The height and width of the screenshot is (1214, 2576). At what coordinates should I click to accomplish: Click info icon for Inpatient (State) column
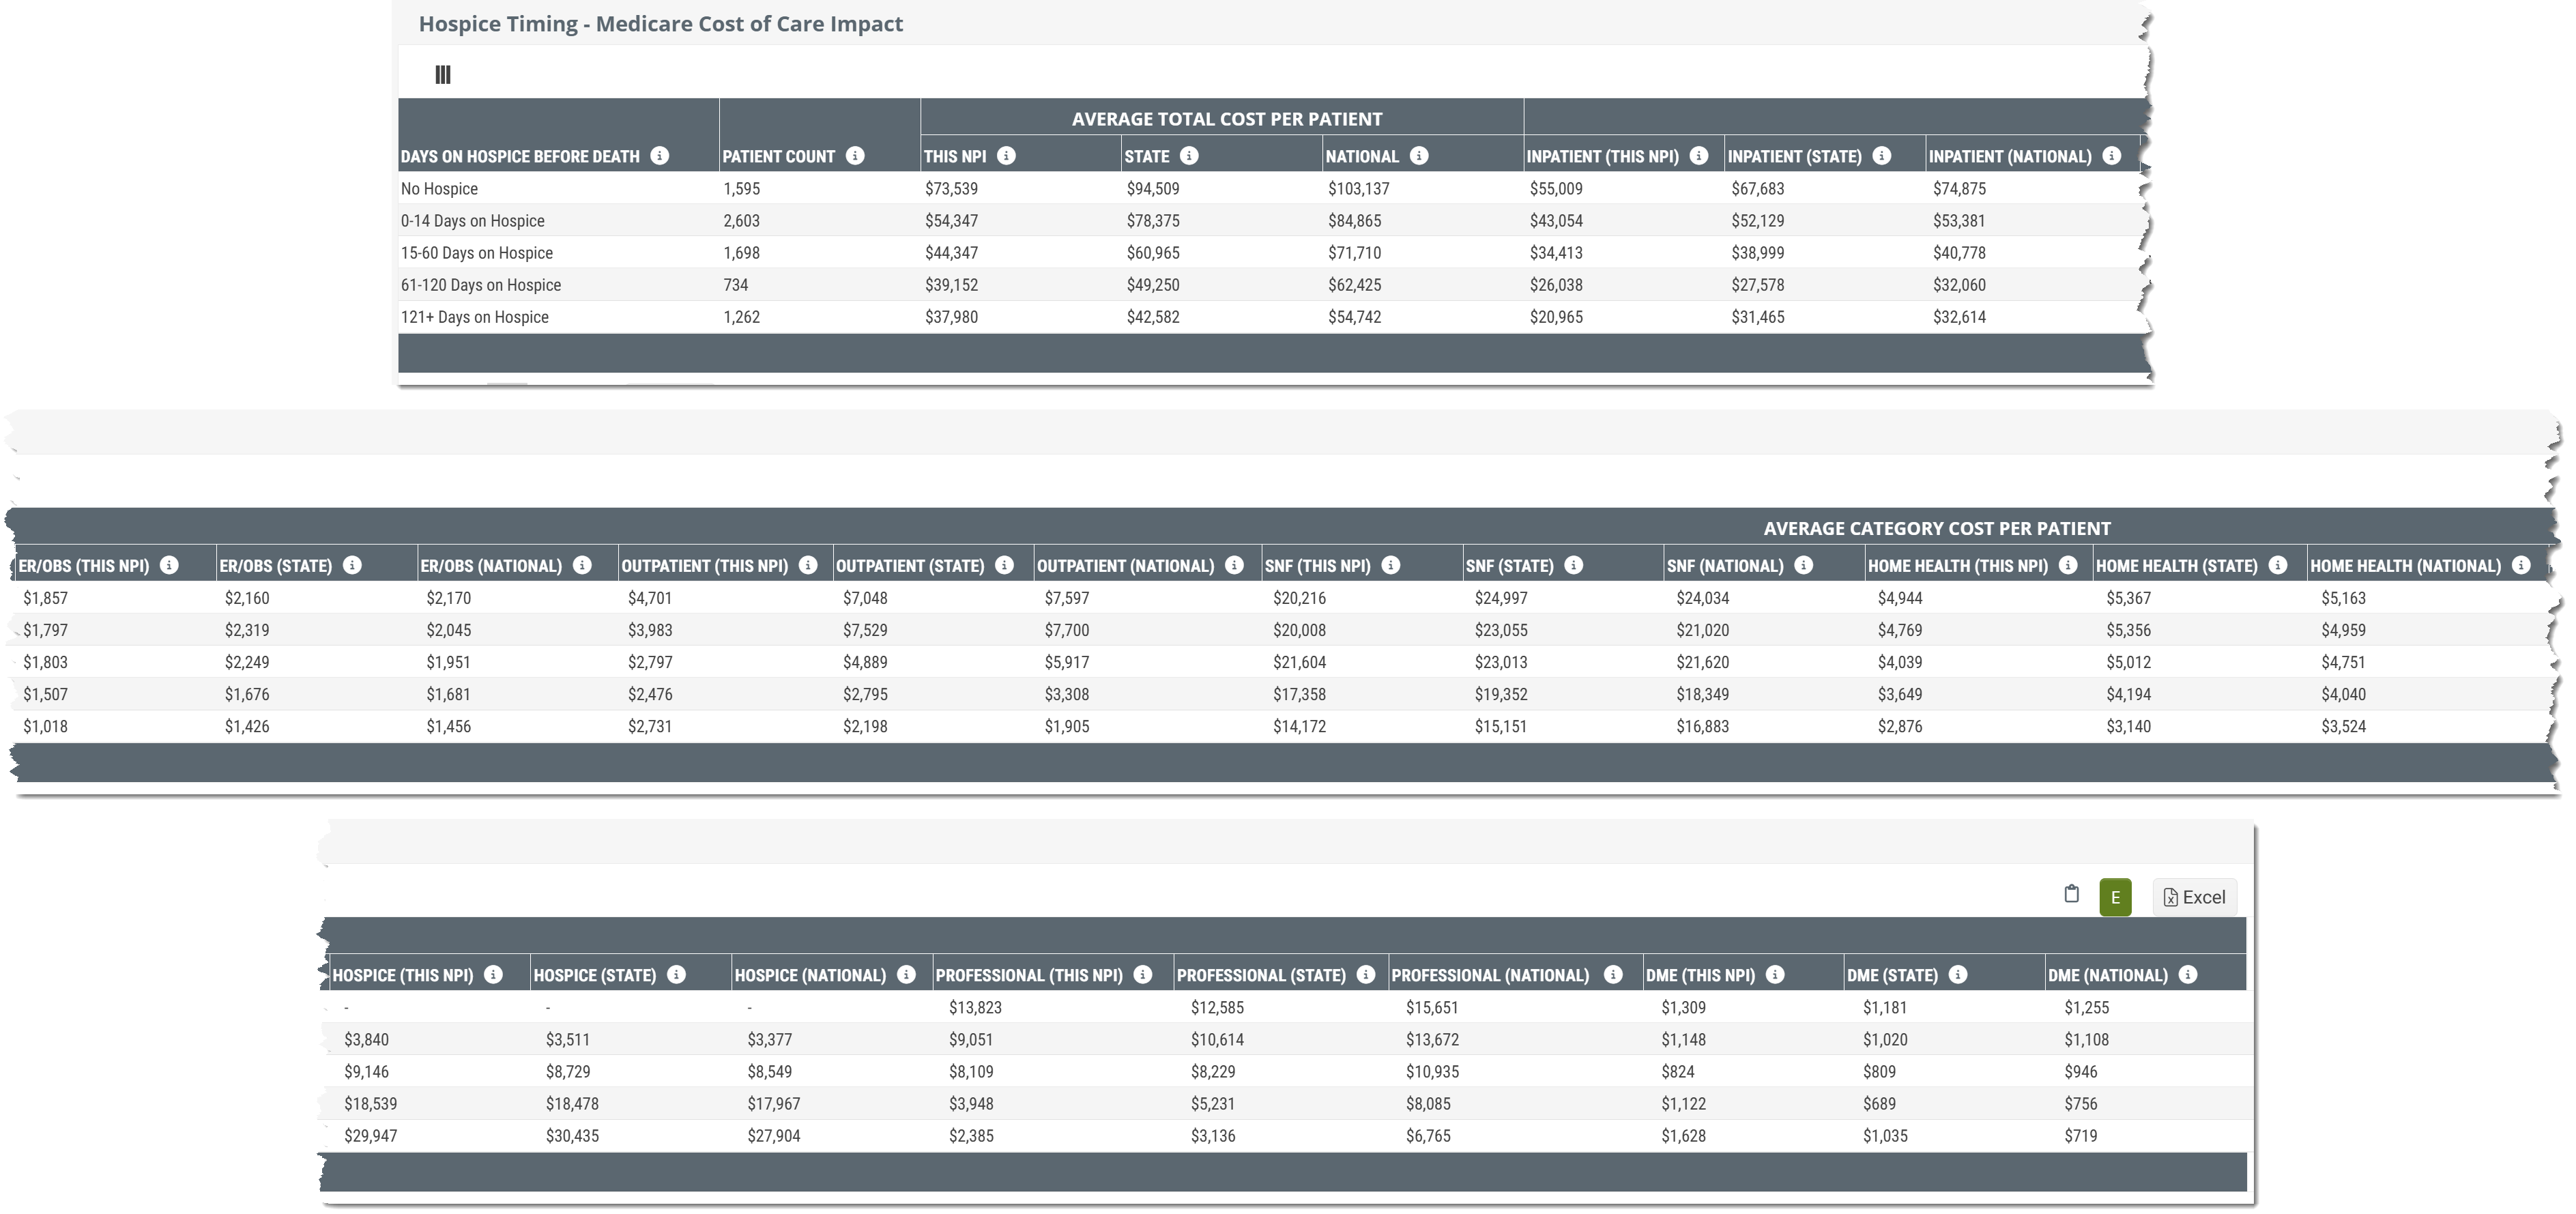tap(1882, 156)
